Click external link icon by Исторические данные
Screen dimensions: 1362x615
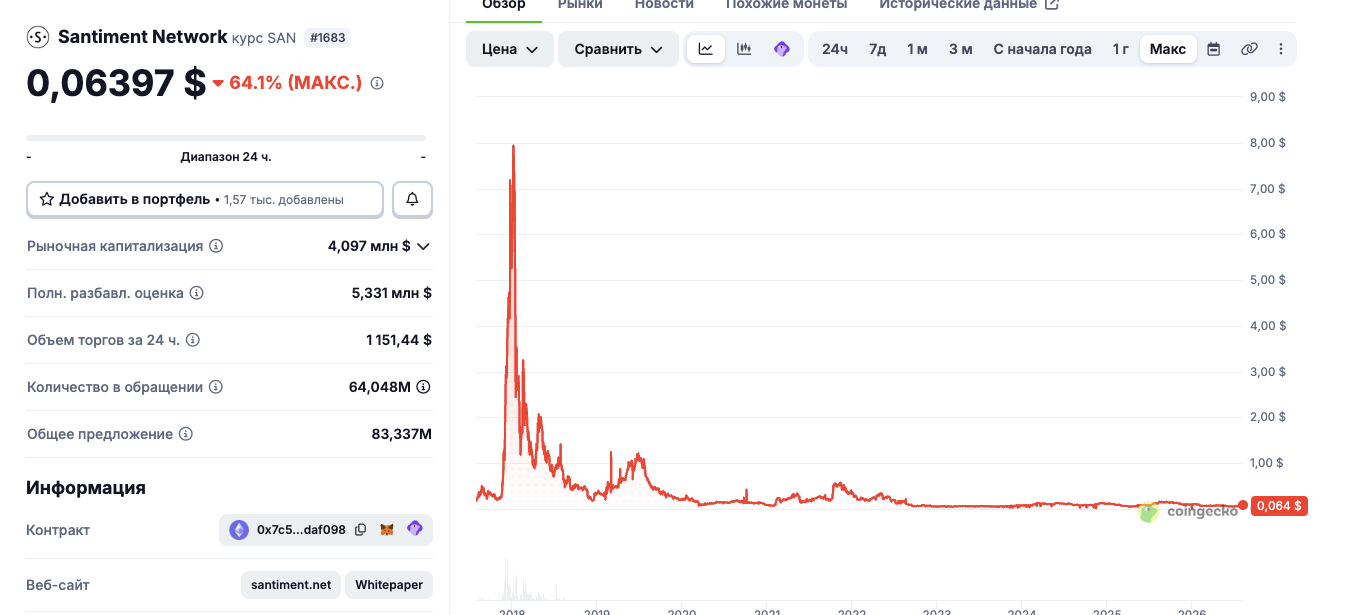[x=1052, y=4]
